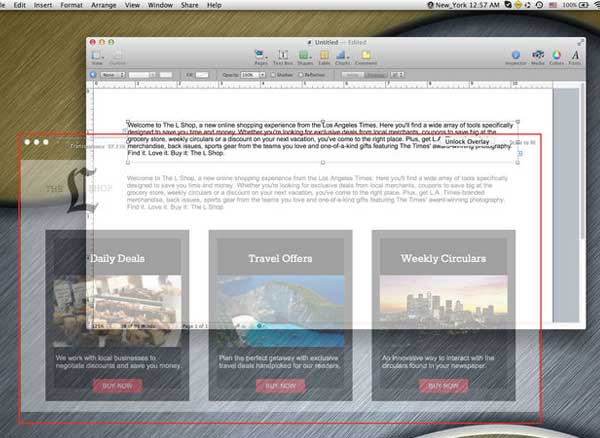Insert a Text Box from the toolbar
Image resolution: width=600 pixels, height=438 pixels.
(283, 57)
